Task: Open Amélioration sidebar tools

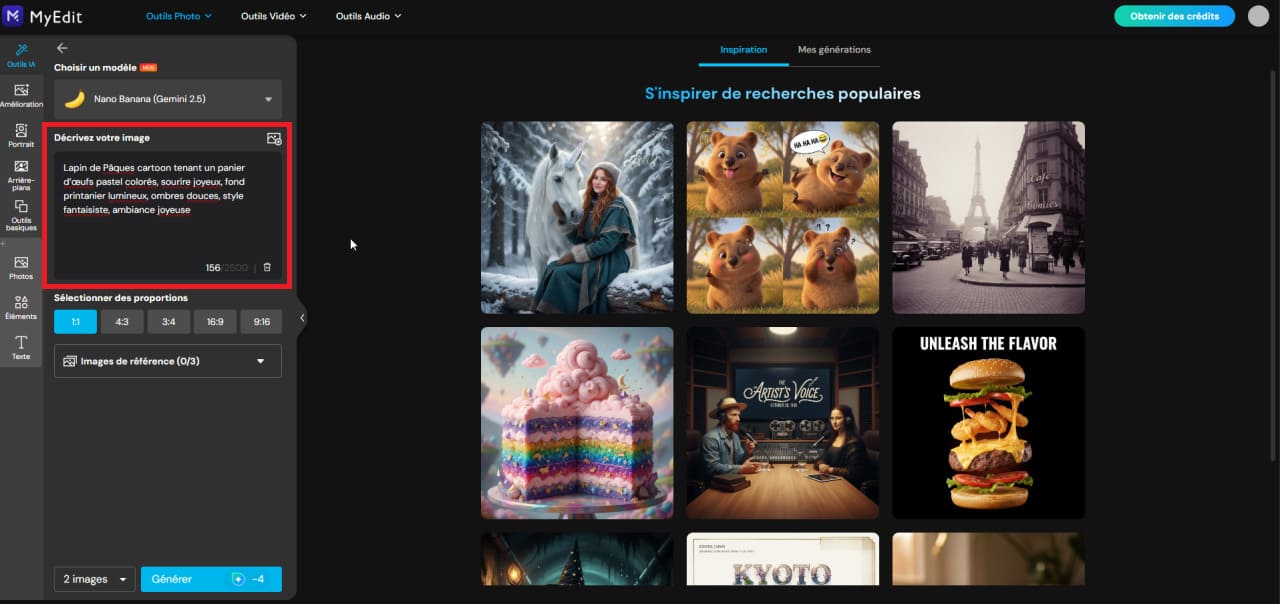Action: 21,96
